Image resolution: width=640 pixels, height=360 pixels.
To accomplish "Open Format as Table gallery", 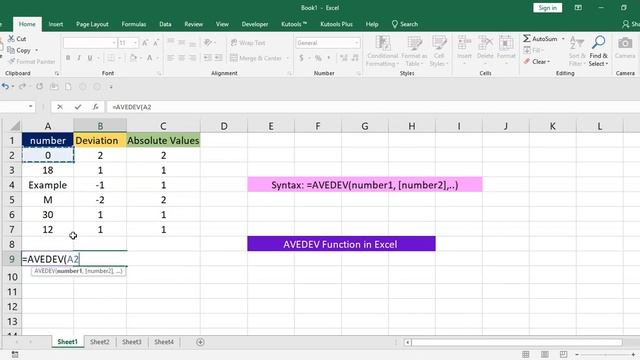I will pos(414,51).
